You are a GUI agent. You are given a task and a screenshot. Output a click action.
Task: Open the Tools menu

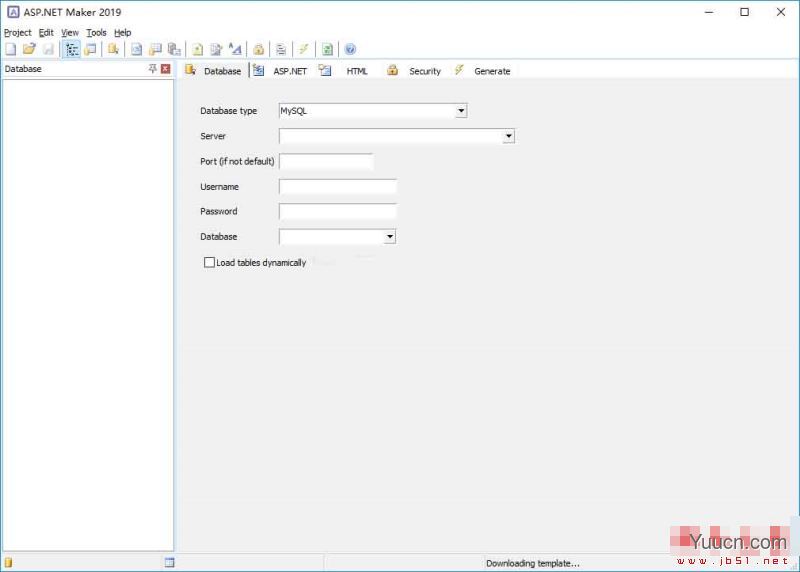(96, 33)
